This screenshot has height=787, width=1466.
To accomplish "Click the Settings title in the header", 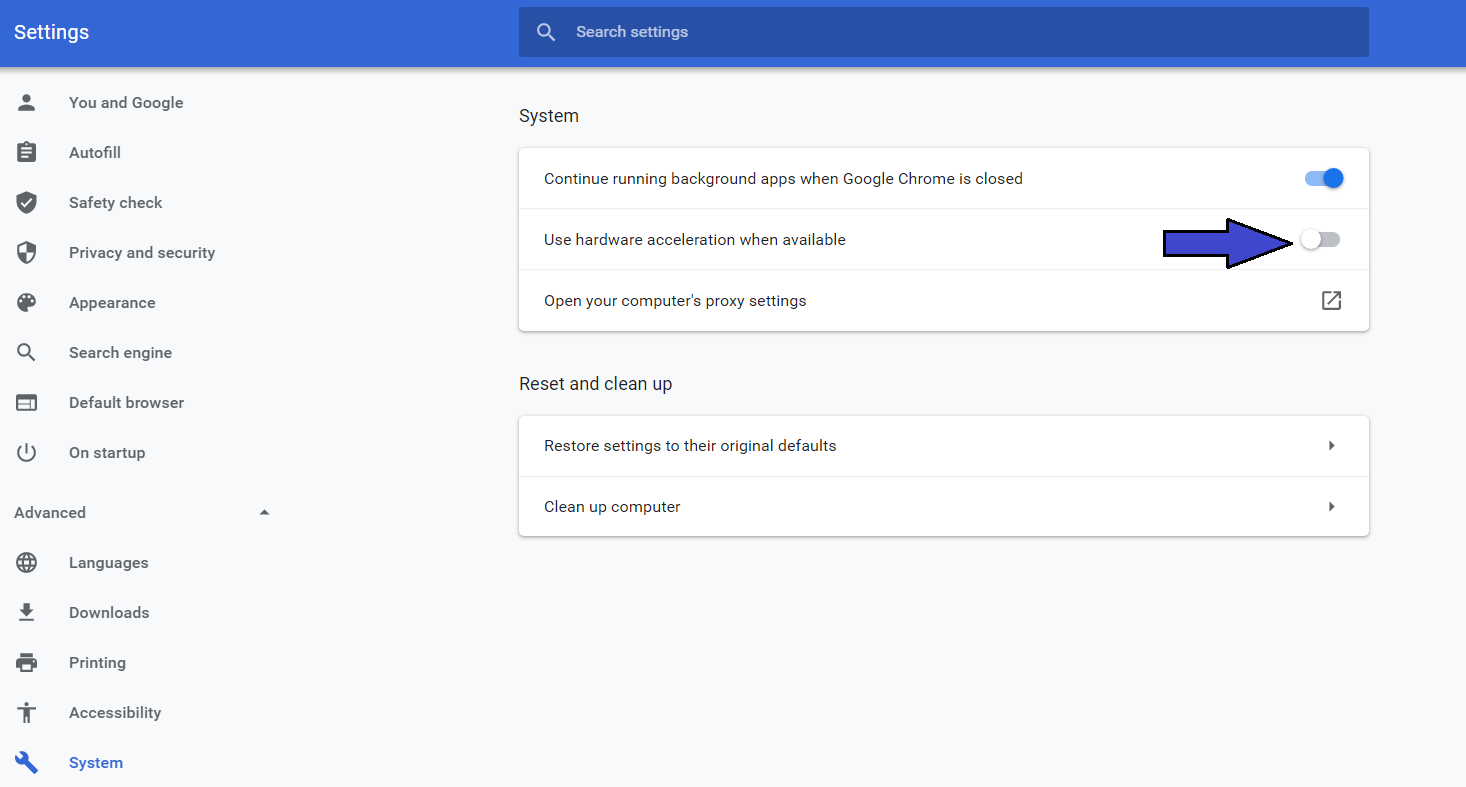I will click(x=52, y=32).
